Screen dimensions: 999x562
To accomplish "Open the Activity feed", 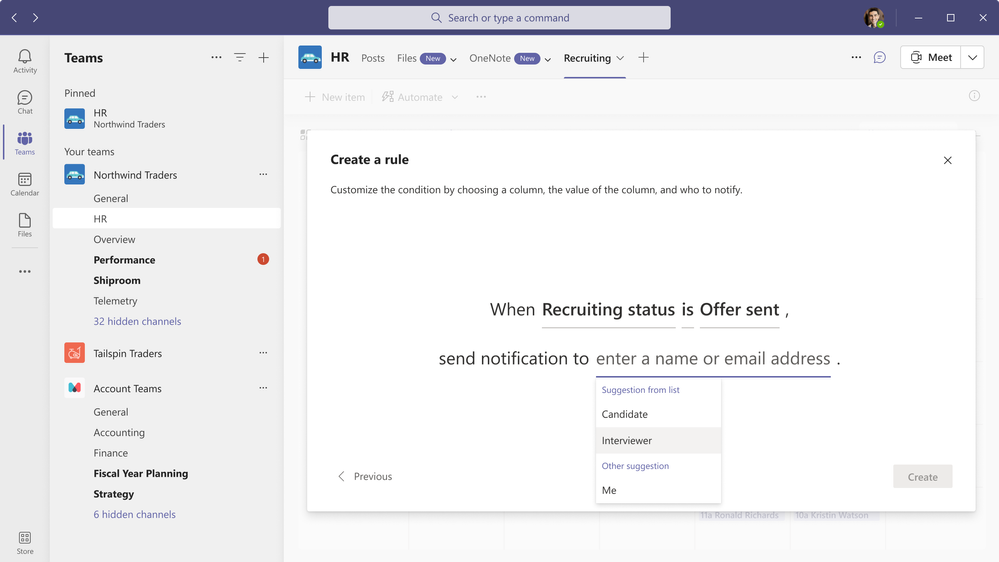I will tap(25, 62).
